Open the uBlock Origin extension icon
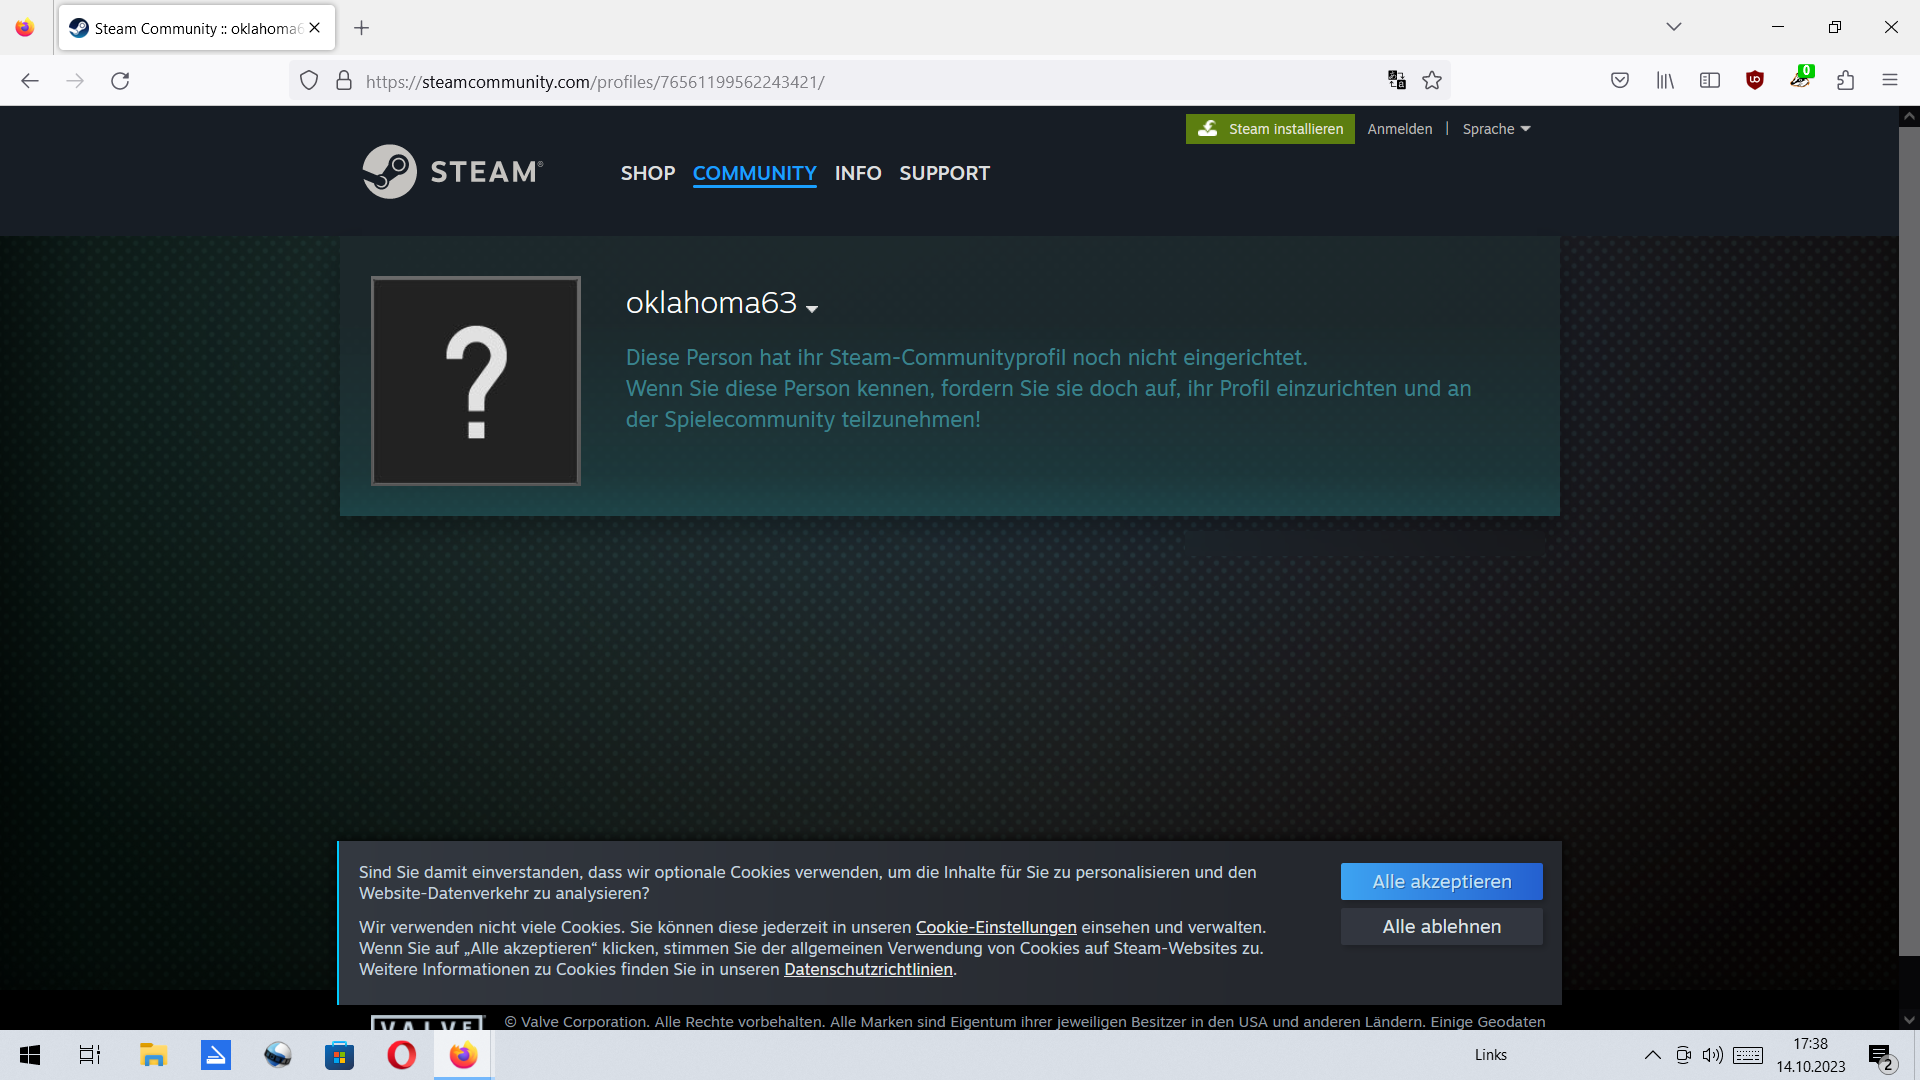Image resolution: width=1920 pixels, height=1080 pixels. pos(1755,81)
